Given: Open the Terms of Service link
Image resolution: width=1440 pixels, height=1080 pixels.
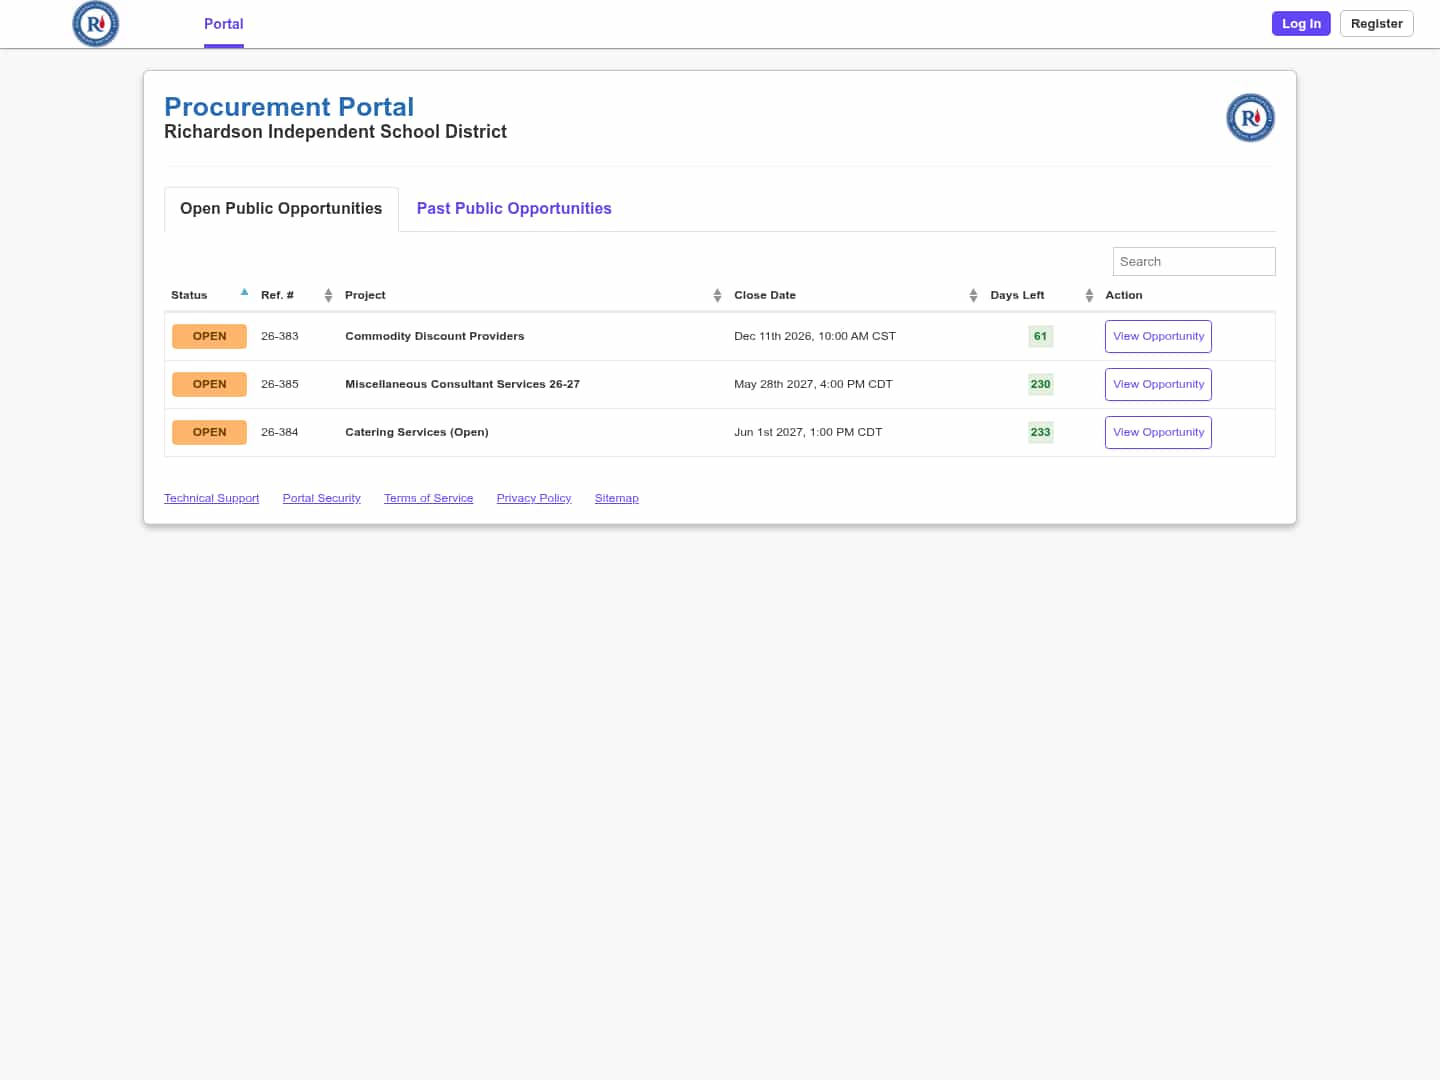Looking at the screenshot, I should (429, 498).
